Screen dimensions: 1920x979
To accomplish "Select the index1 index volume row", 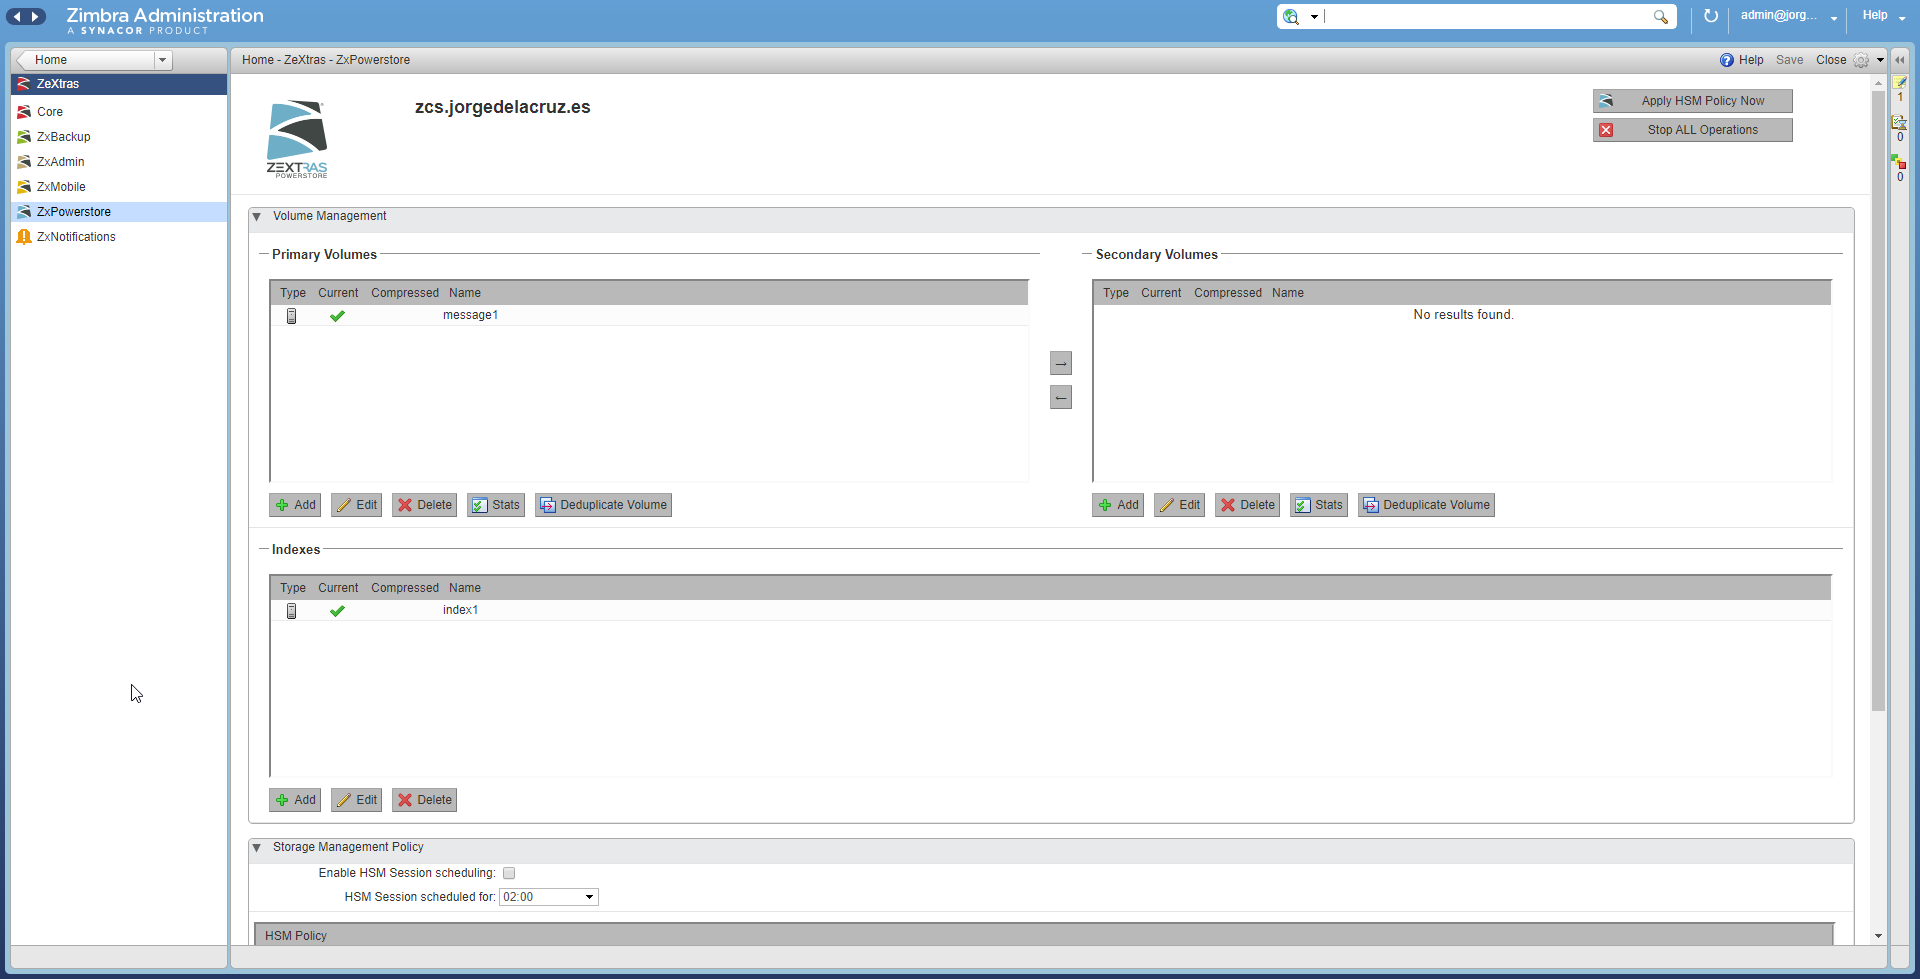I will [x=1050, y=611].
